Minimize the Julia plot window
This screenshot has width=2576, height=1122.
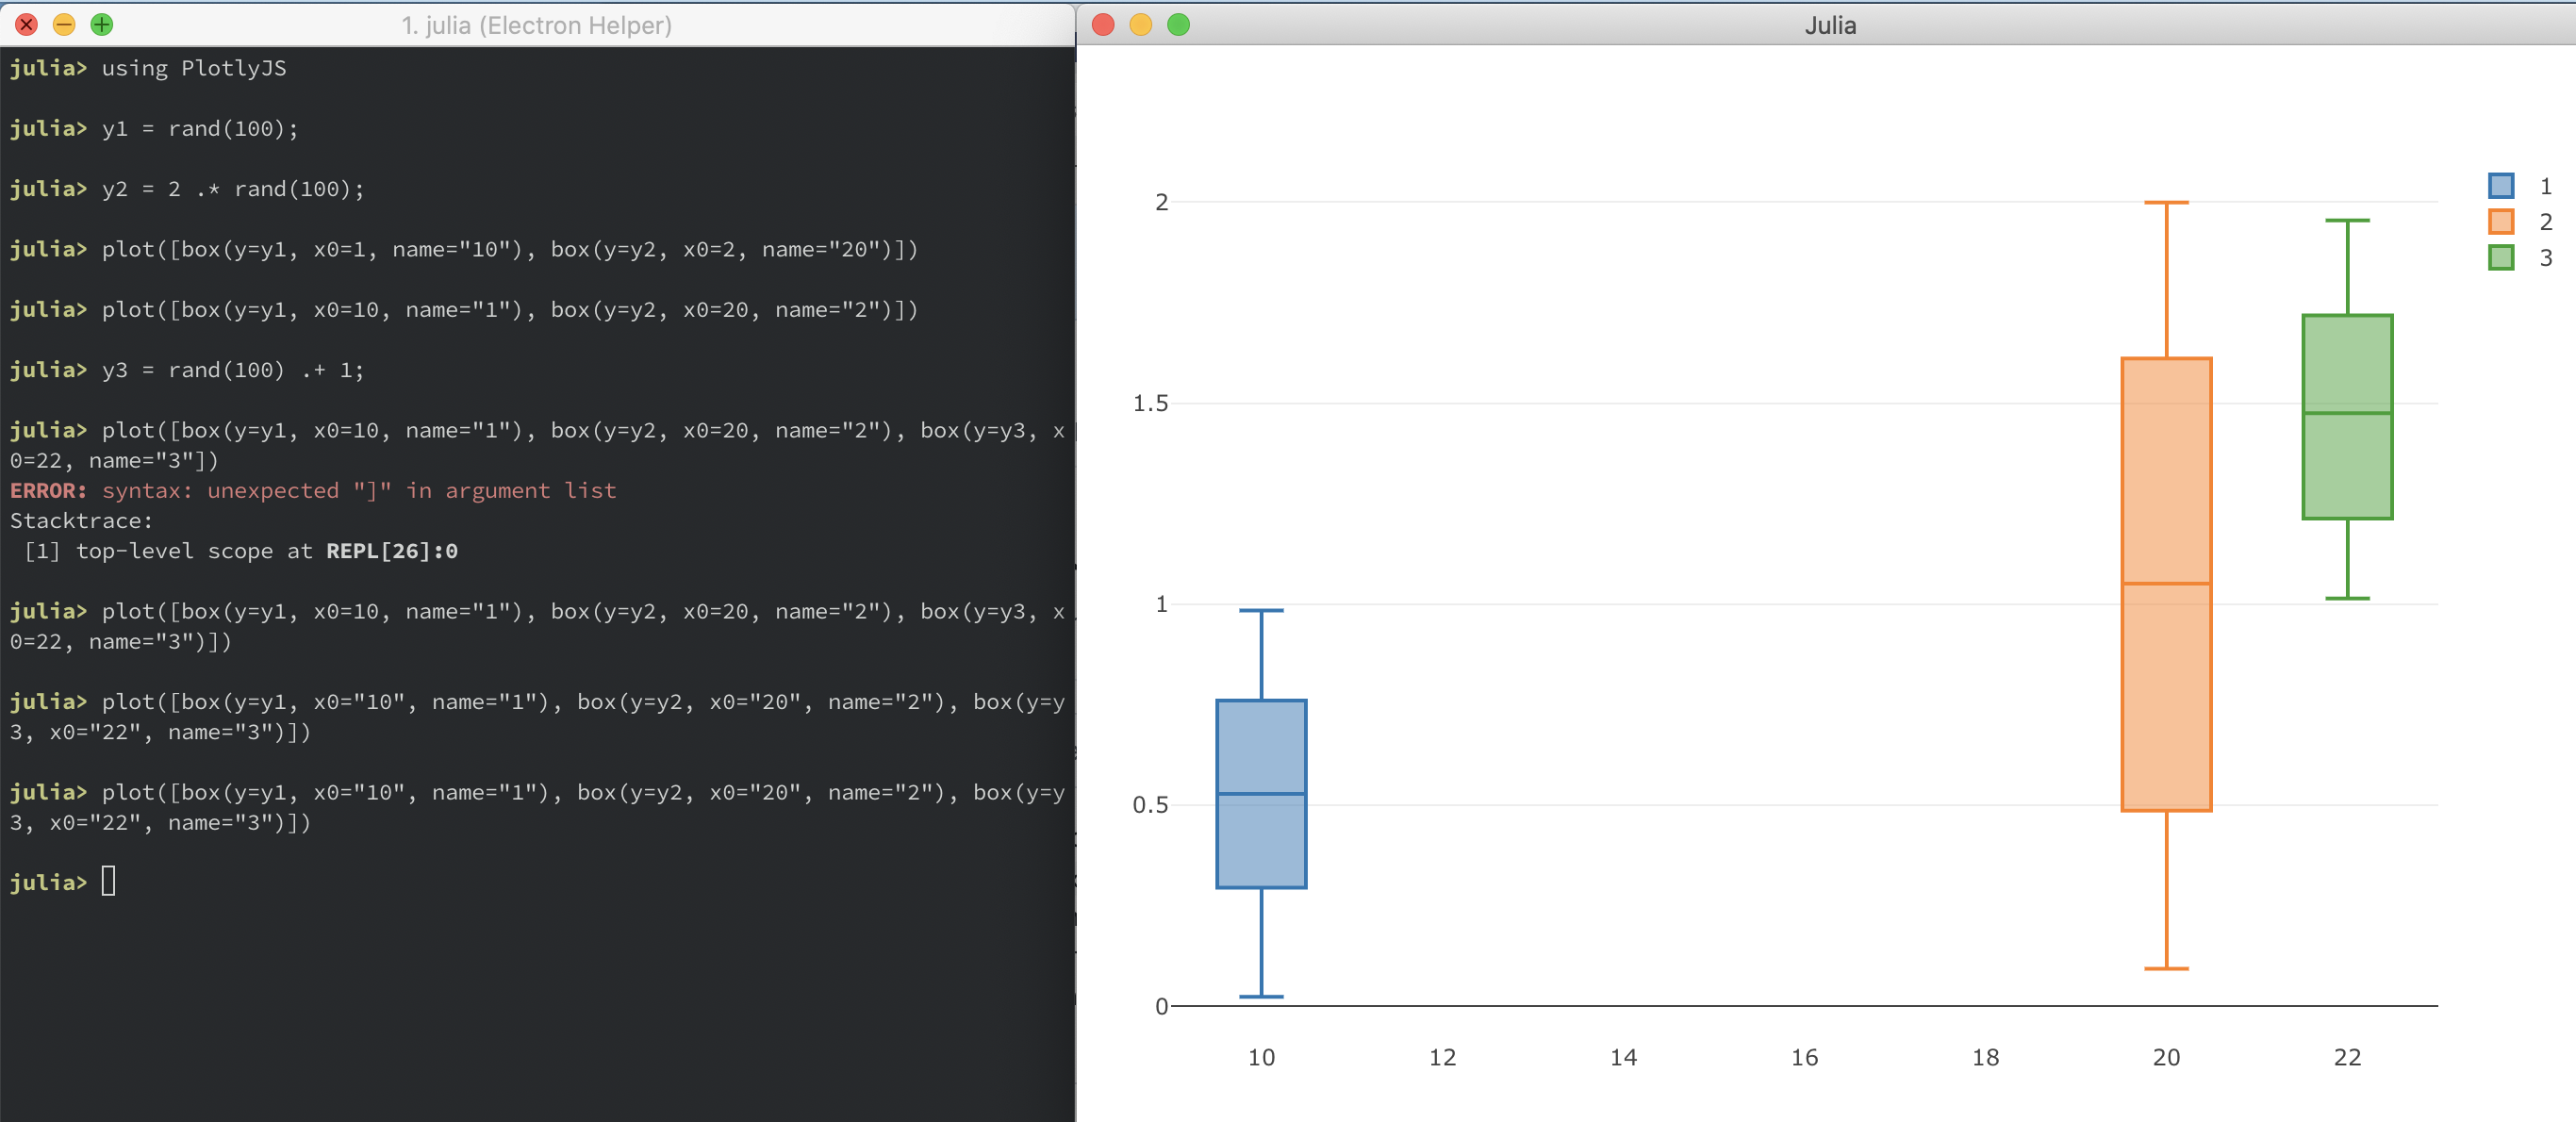click(1141, 25)
